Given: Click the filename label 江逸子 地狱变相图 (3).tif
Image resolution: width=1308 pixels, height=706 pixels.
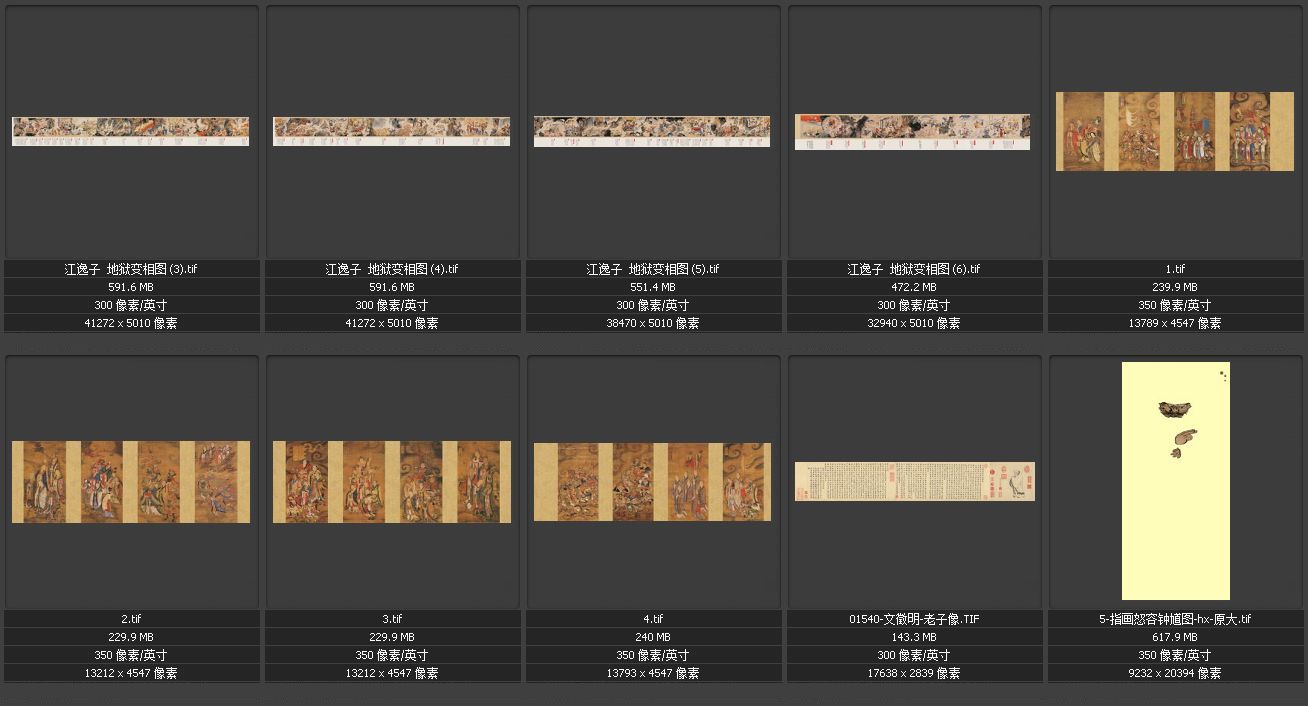Looking at the screenshot, I should pos(131,269).
